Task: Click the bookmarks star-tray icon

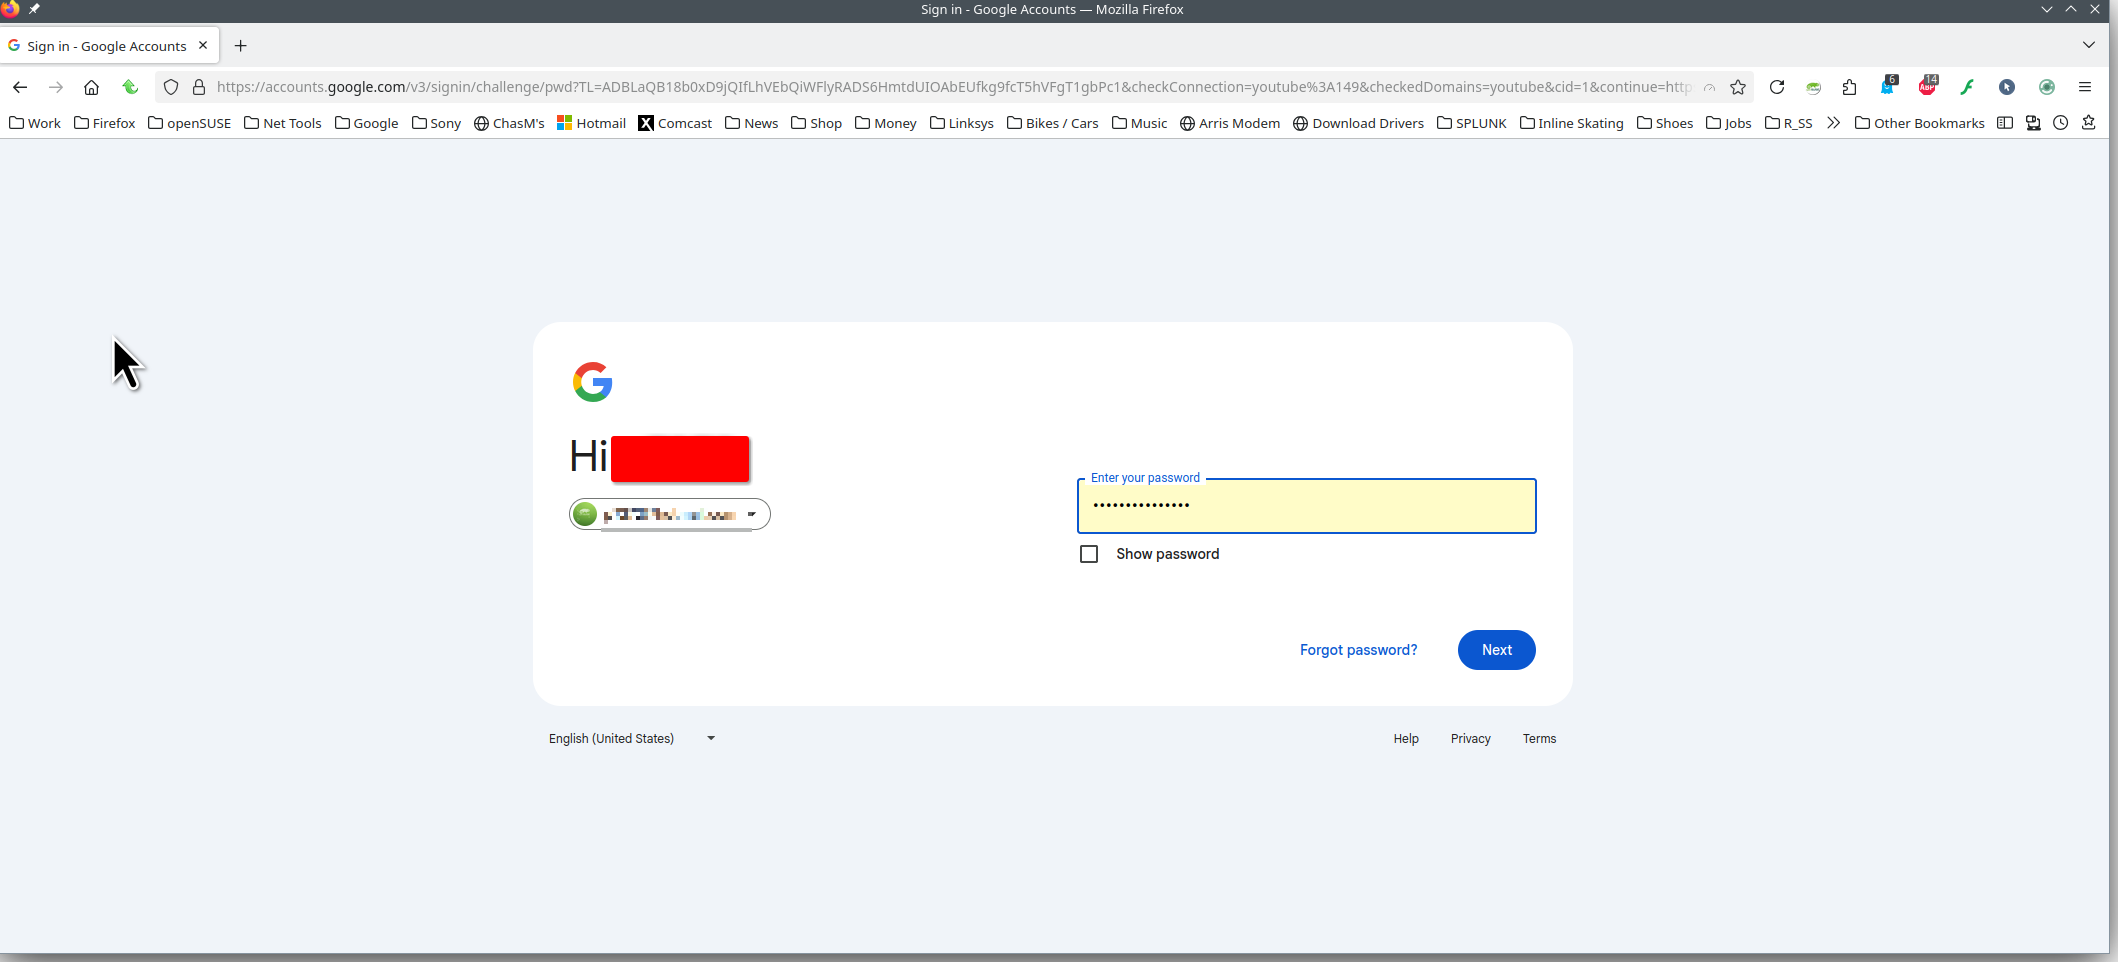Action: pyautogui.click(x=2089, y=123)
